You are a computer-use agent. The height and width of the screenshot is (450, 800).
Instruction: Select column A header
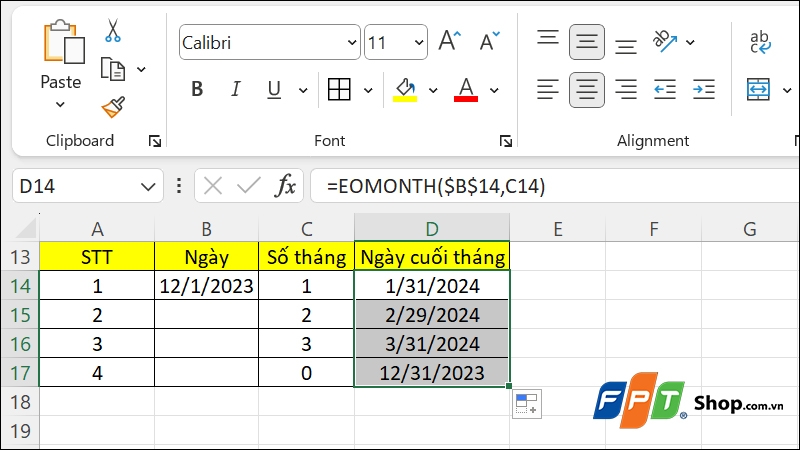(97, 229)
